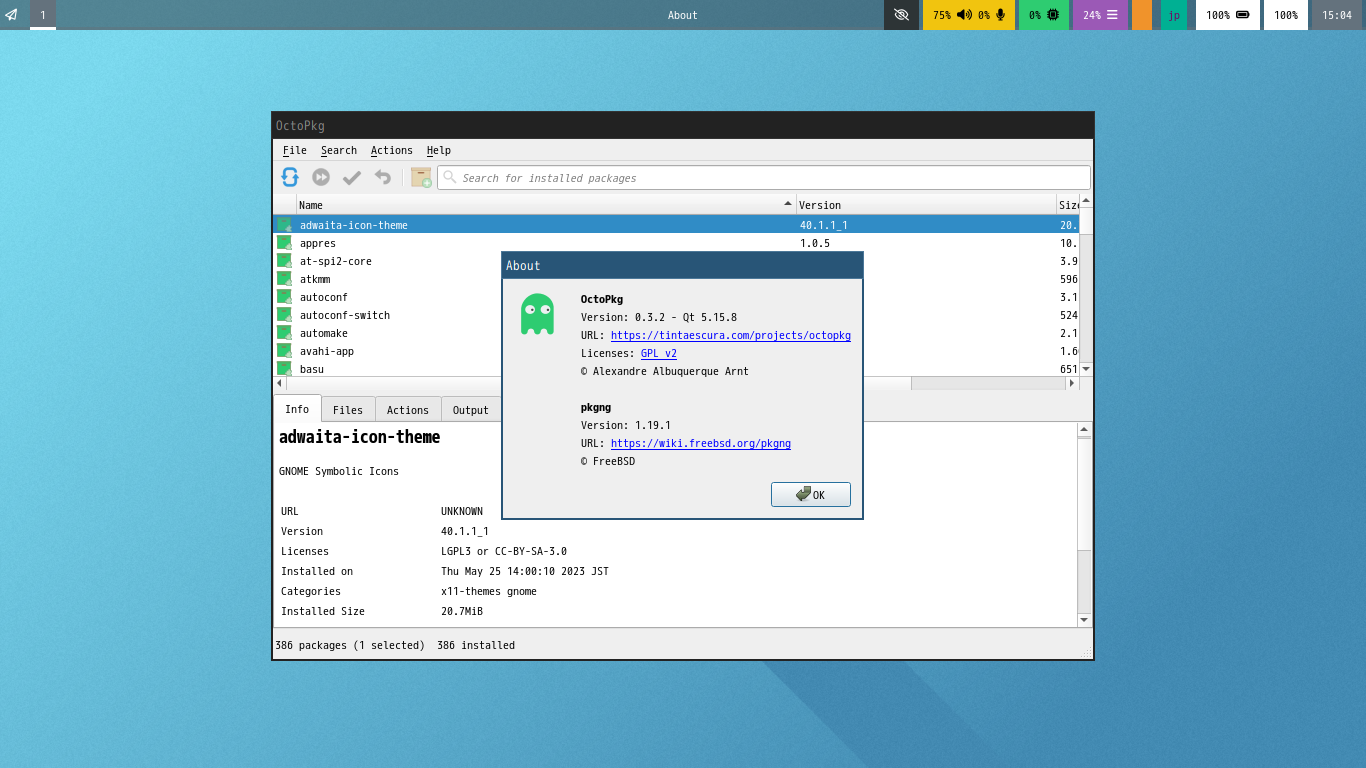Select the at-spi2-core package row

pyautogui.click(x=676, y=261)
